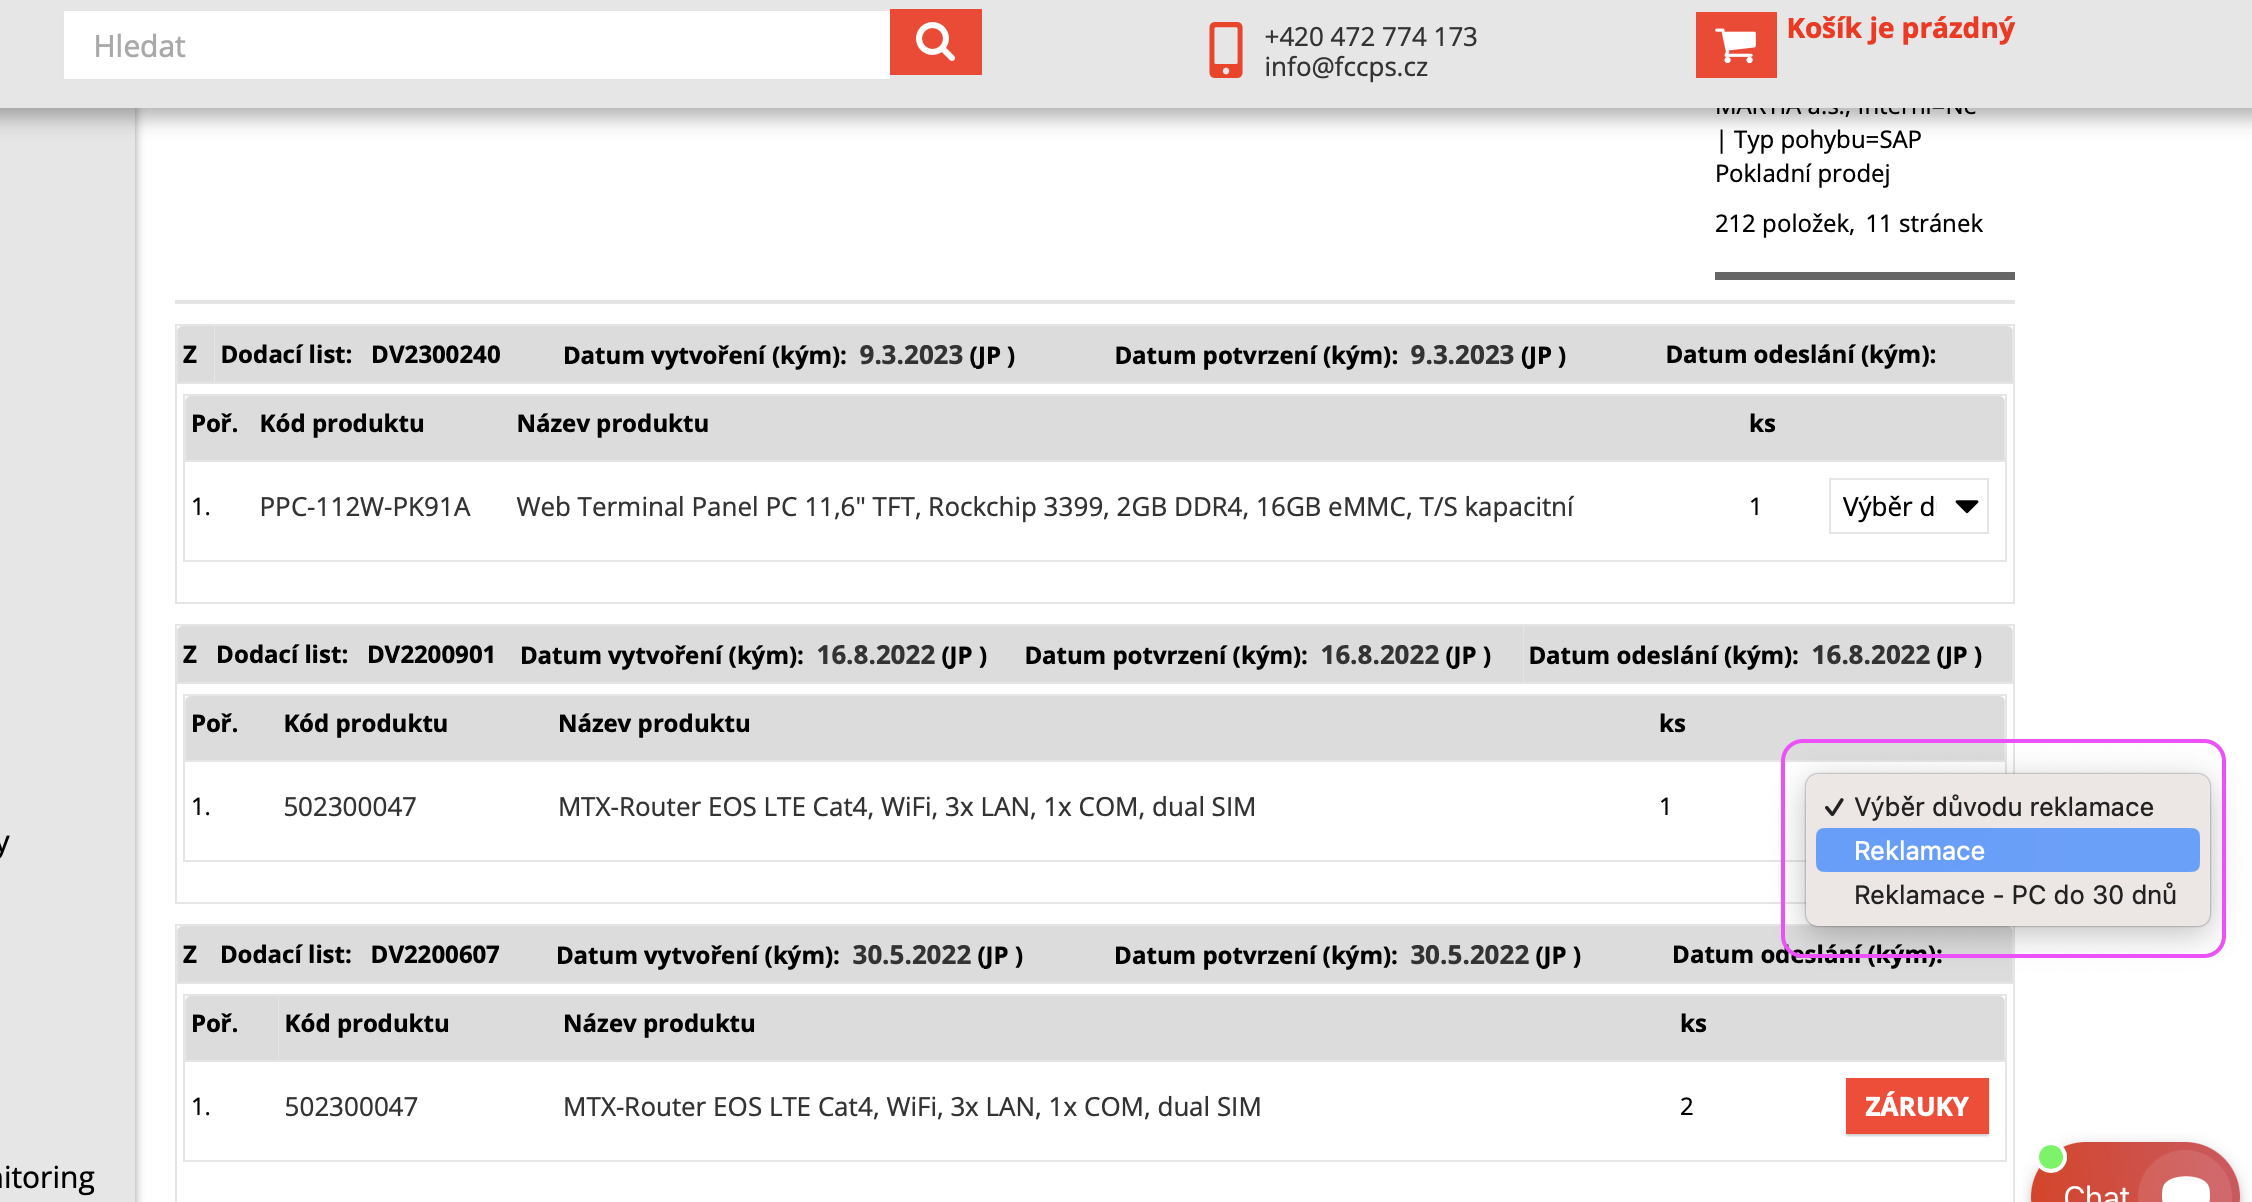Click delivery note number DV2200607
2252x1202 pixels.
(435, 955)
